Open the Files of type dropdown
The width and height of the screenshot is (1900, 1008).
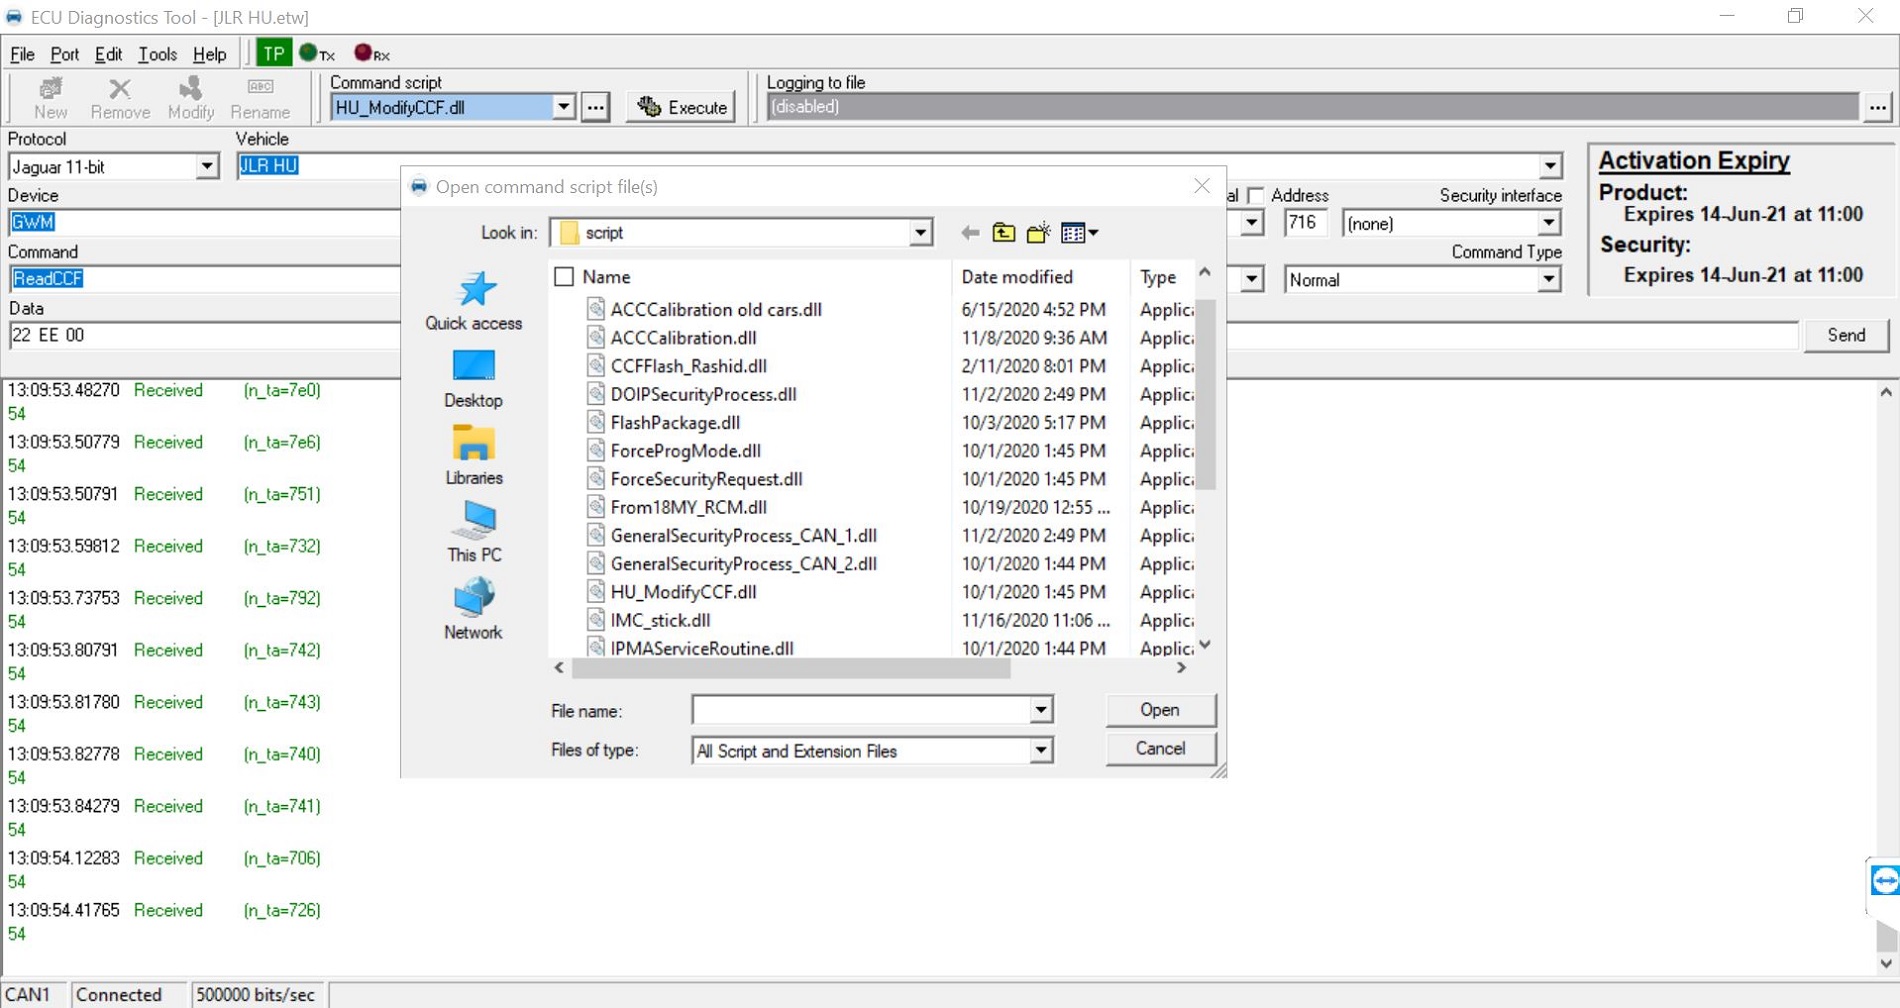(1040, 751)
